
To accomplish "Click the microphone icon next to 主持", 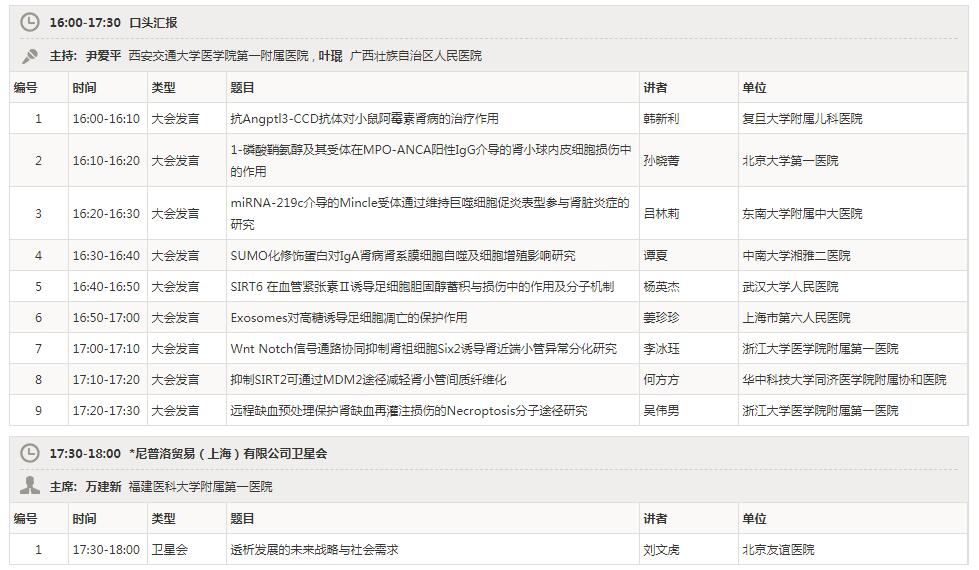I will [x=29, y=56].
